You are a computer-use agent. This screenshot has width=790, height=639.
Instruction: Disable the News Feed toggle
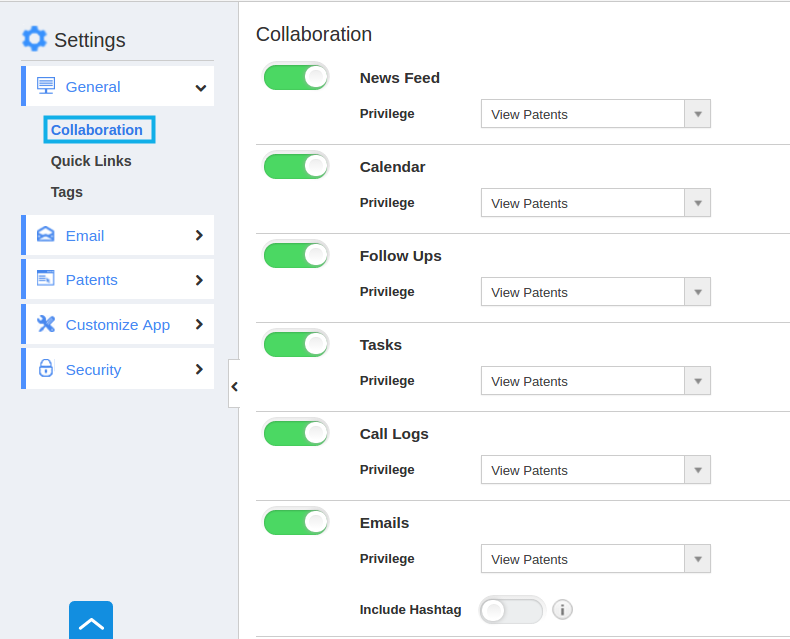click(296, 78)
